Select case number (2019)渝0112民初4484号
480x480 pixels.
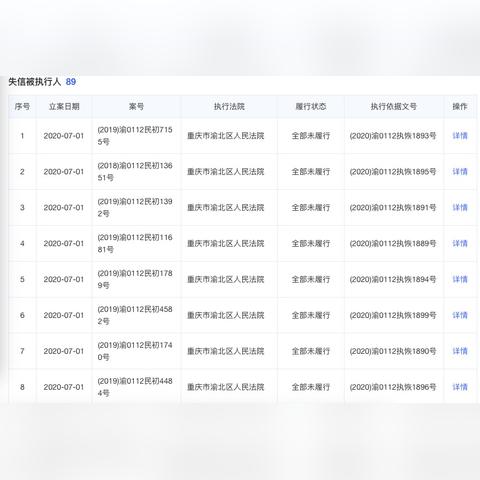point(135,387)
